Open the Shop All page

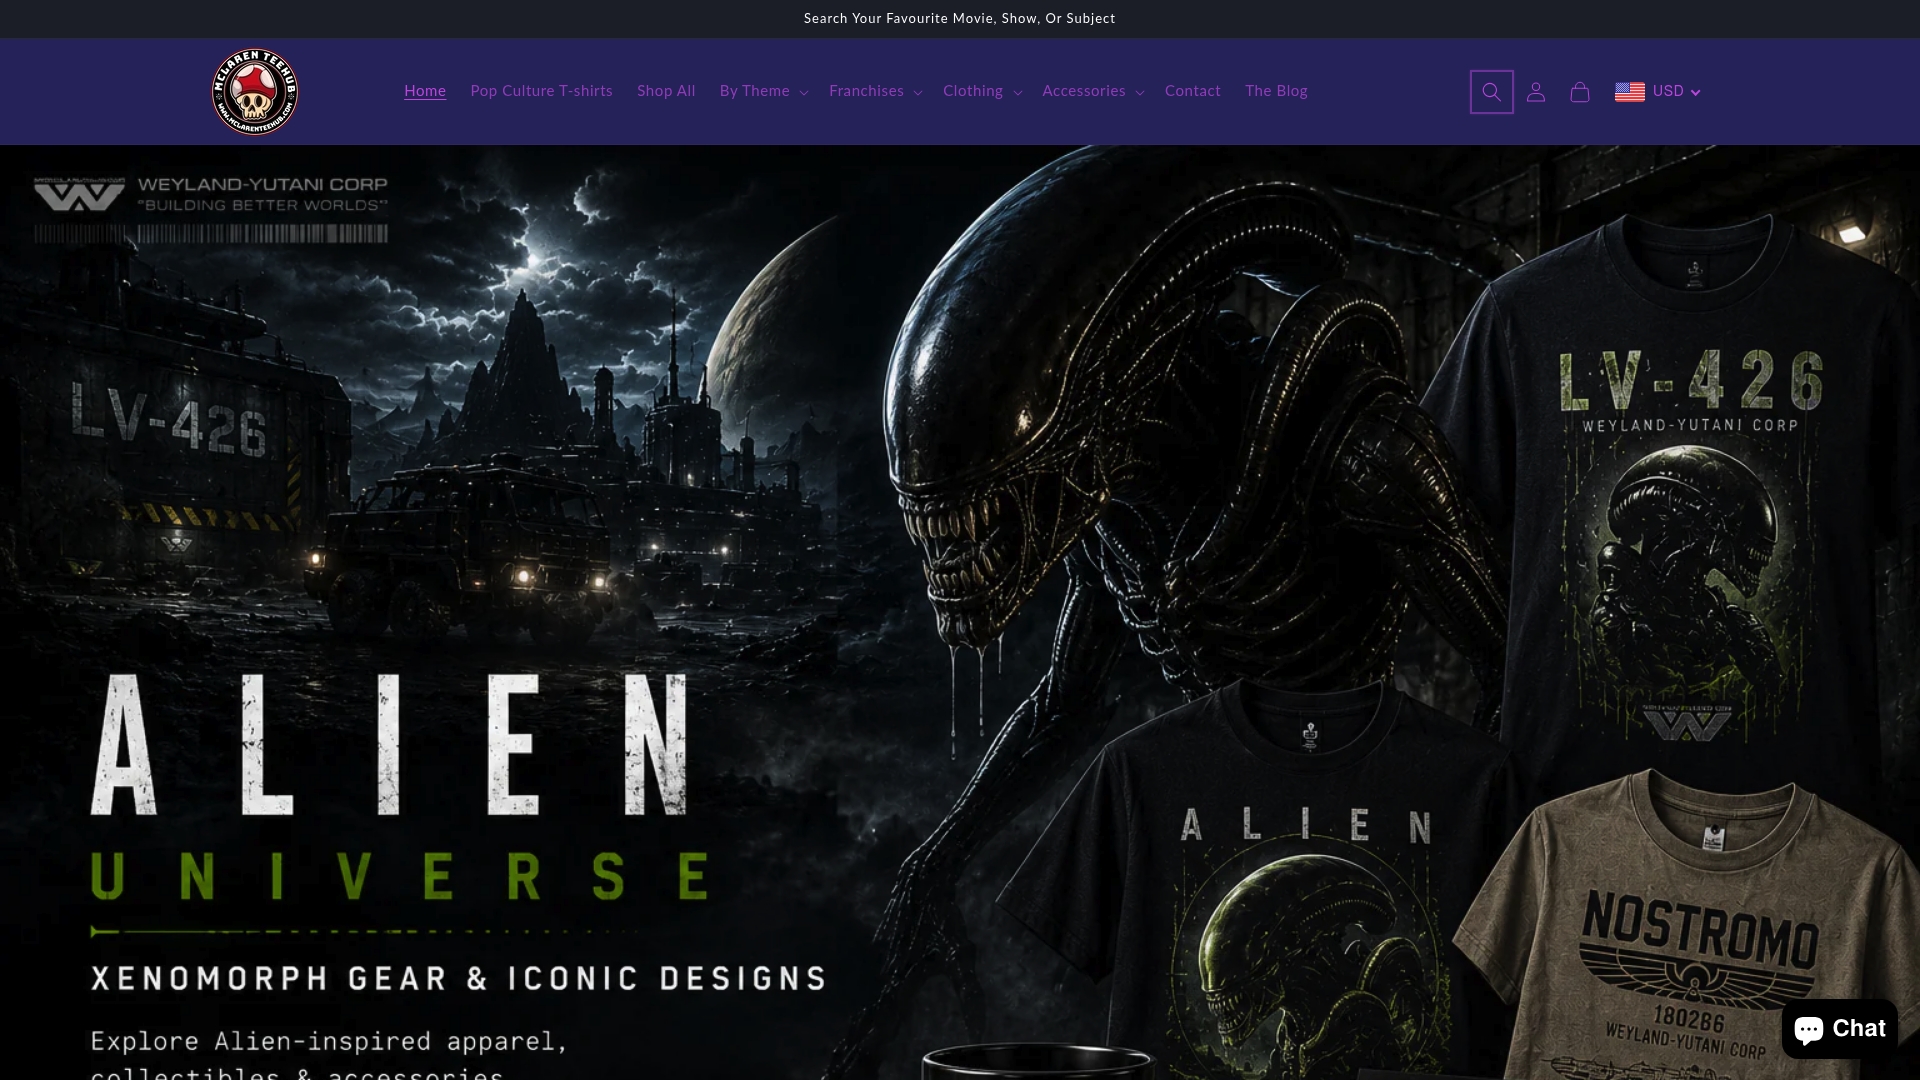click(x=666, y=91)
